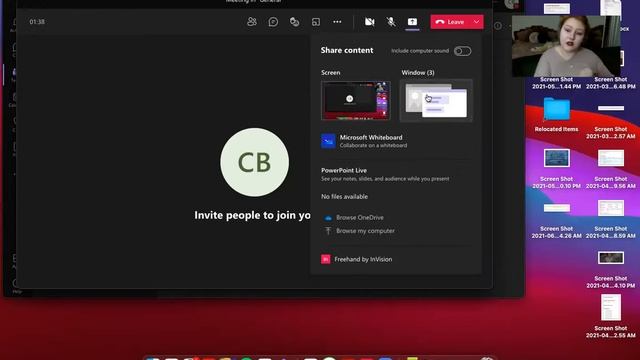Open the meeting chat icon
This screenshot has height=360, width=640.
[273, 22]
